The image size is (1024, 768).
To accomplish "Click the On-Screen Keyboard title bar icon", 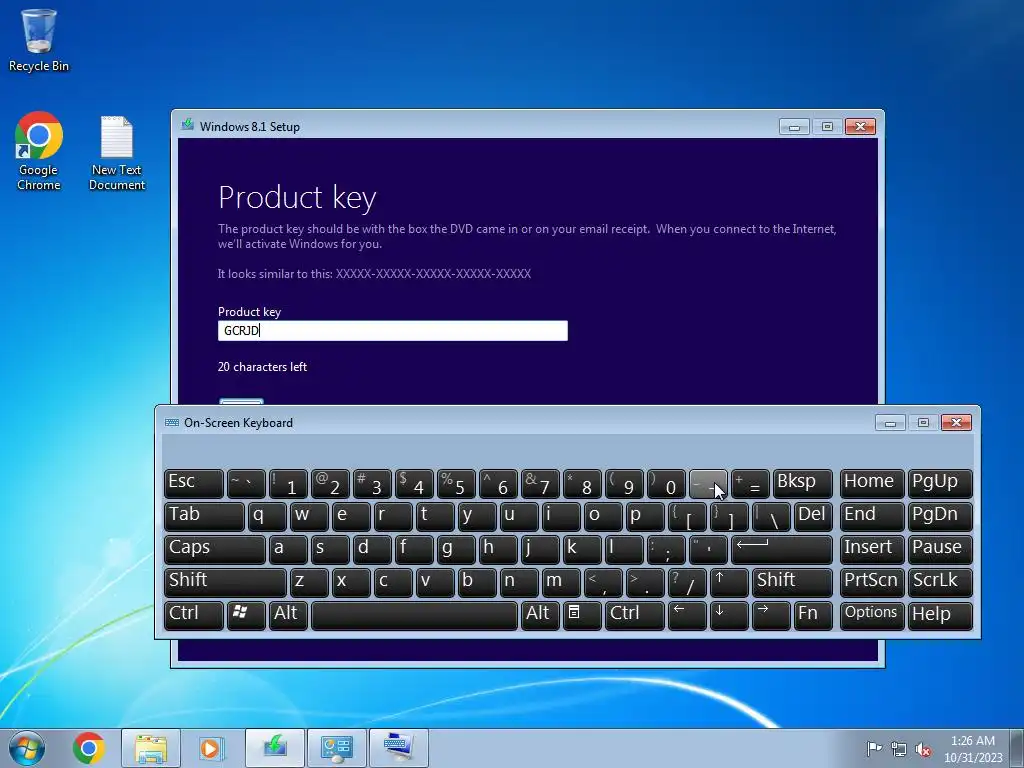I will pos(172,423).
